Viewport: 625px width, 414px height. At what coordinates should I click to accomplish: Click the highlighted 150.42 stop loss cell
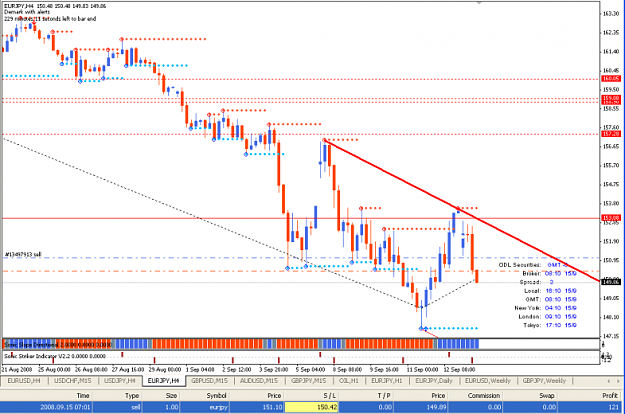click(x=312, y=407)
